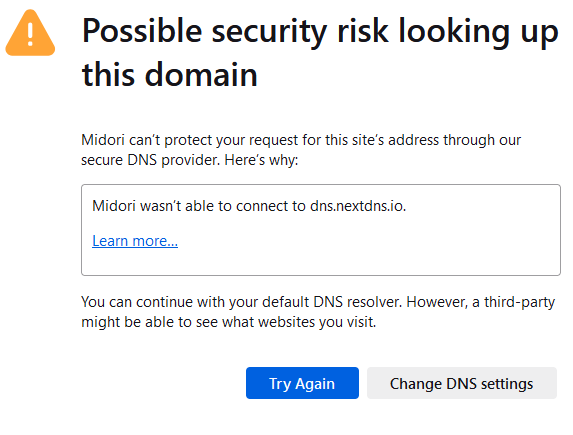
Task: Click the Try Again button
Action: pyautogui.click(x=302, y=383)
